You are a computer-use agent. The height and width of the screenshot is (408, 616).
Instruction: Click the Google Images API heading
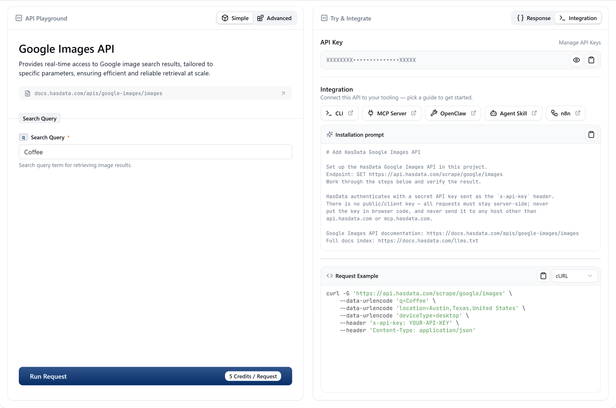66,49
